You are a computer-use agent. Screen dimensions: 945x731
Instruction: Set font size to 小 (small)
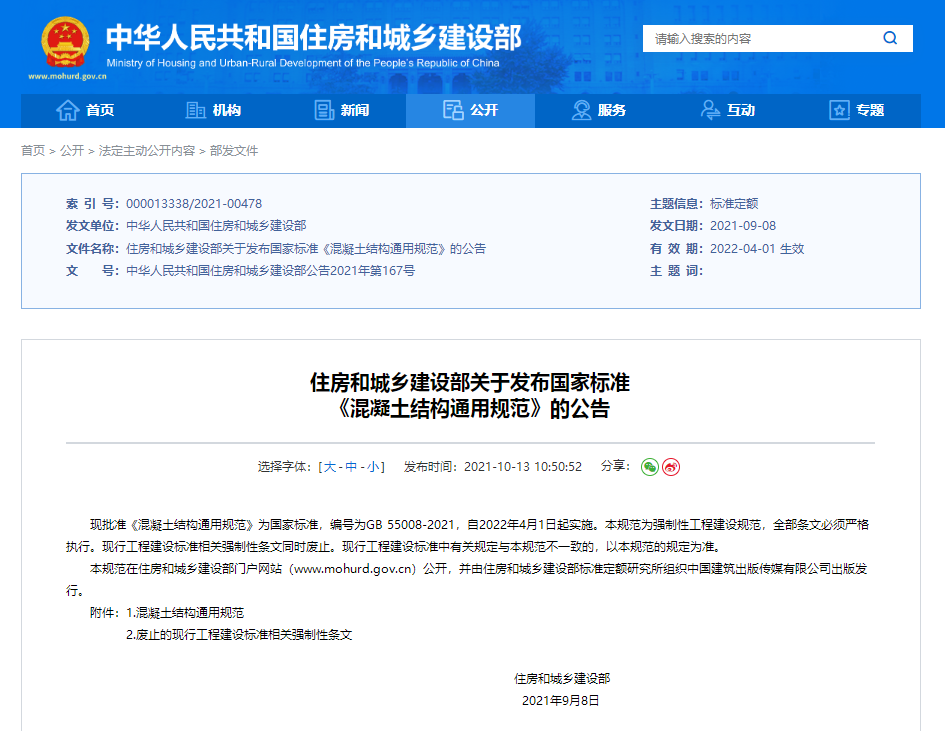coord(372,467)
